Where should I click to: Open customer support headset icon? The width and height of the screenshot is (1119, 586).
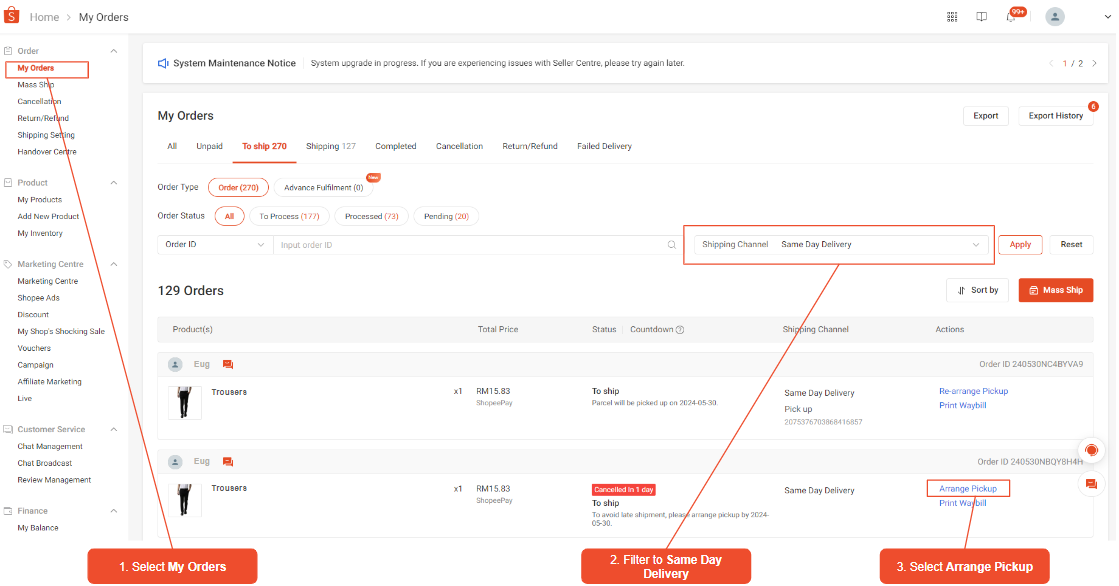[1091, 450]
